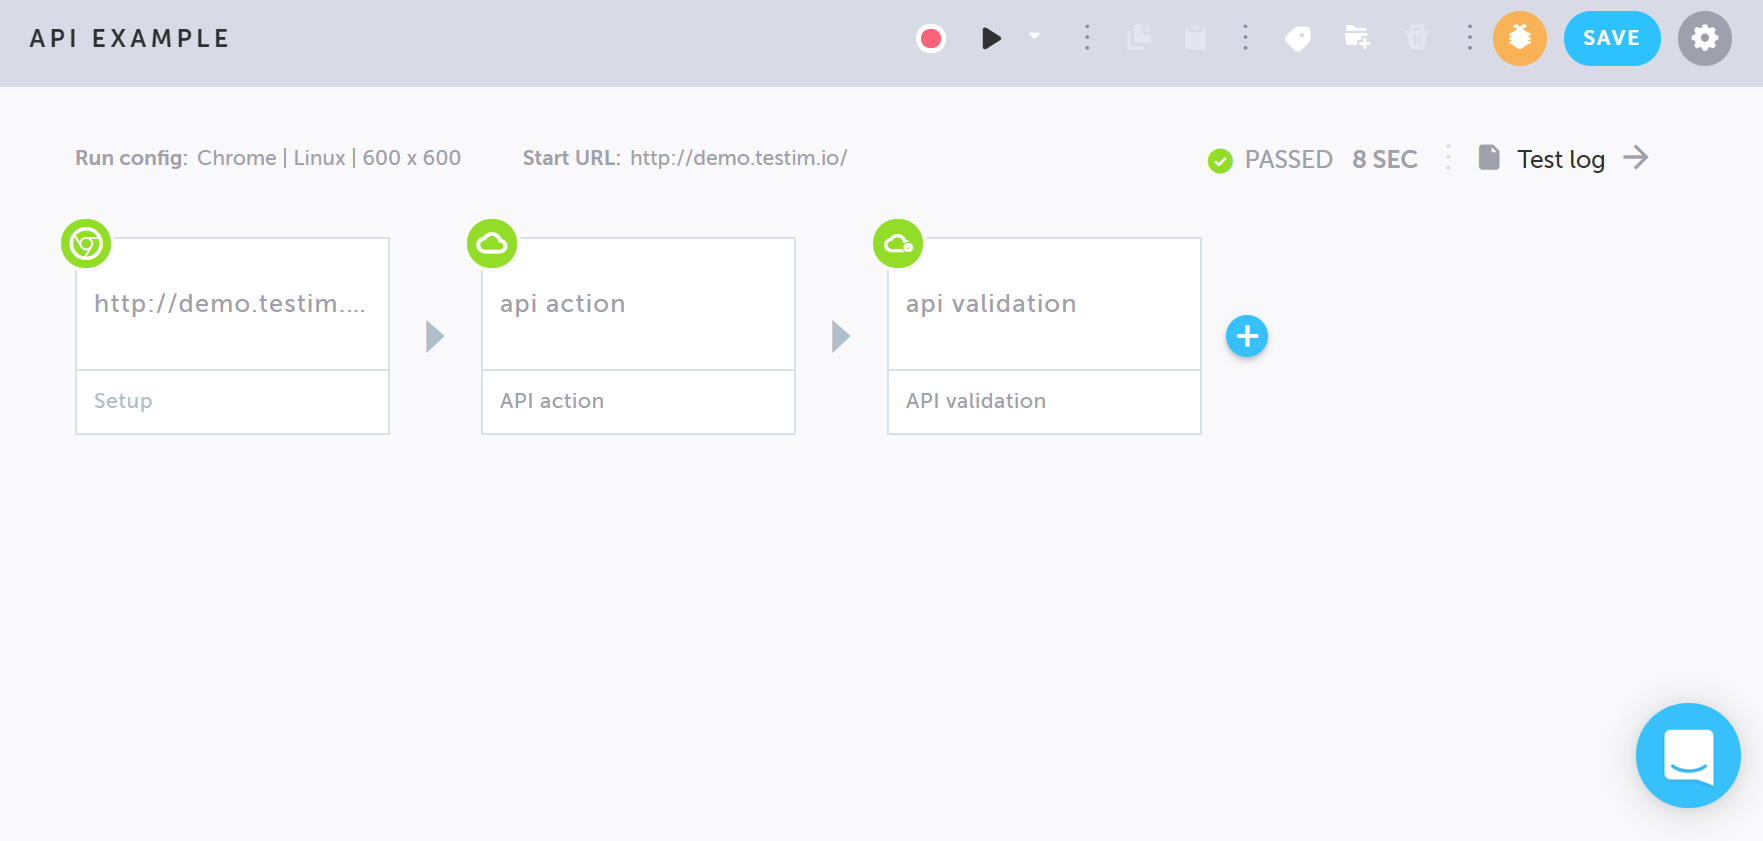The width and height of the screenshot is (1763, 841).
Task: Click the 8 SEC duration text
Action: [x=1385, y=159]
